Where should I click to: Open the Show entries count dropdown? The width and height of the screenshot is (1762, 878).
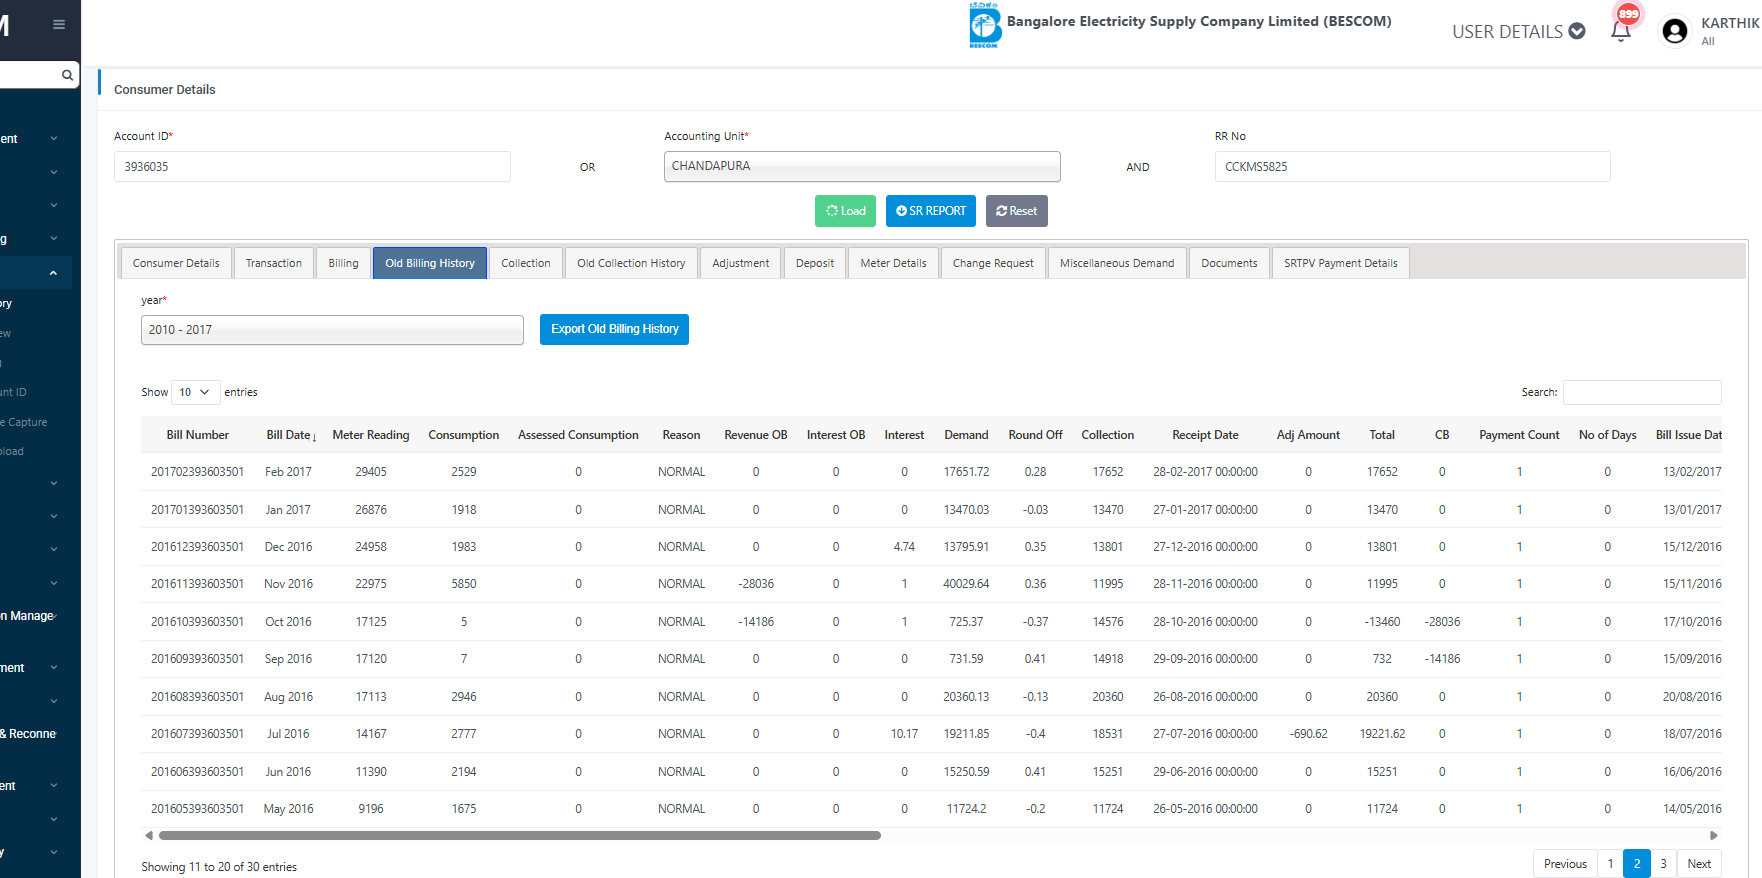tap(195, 392)
